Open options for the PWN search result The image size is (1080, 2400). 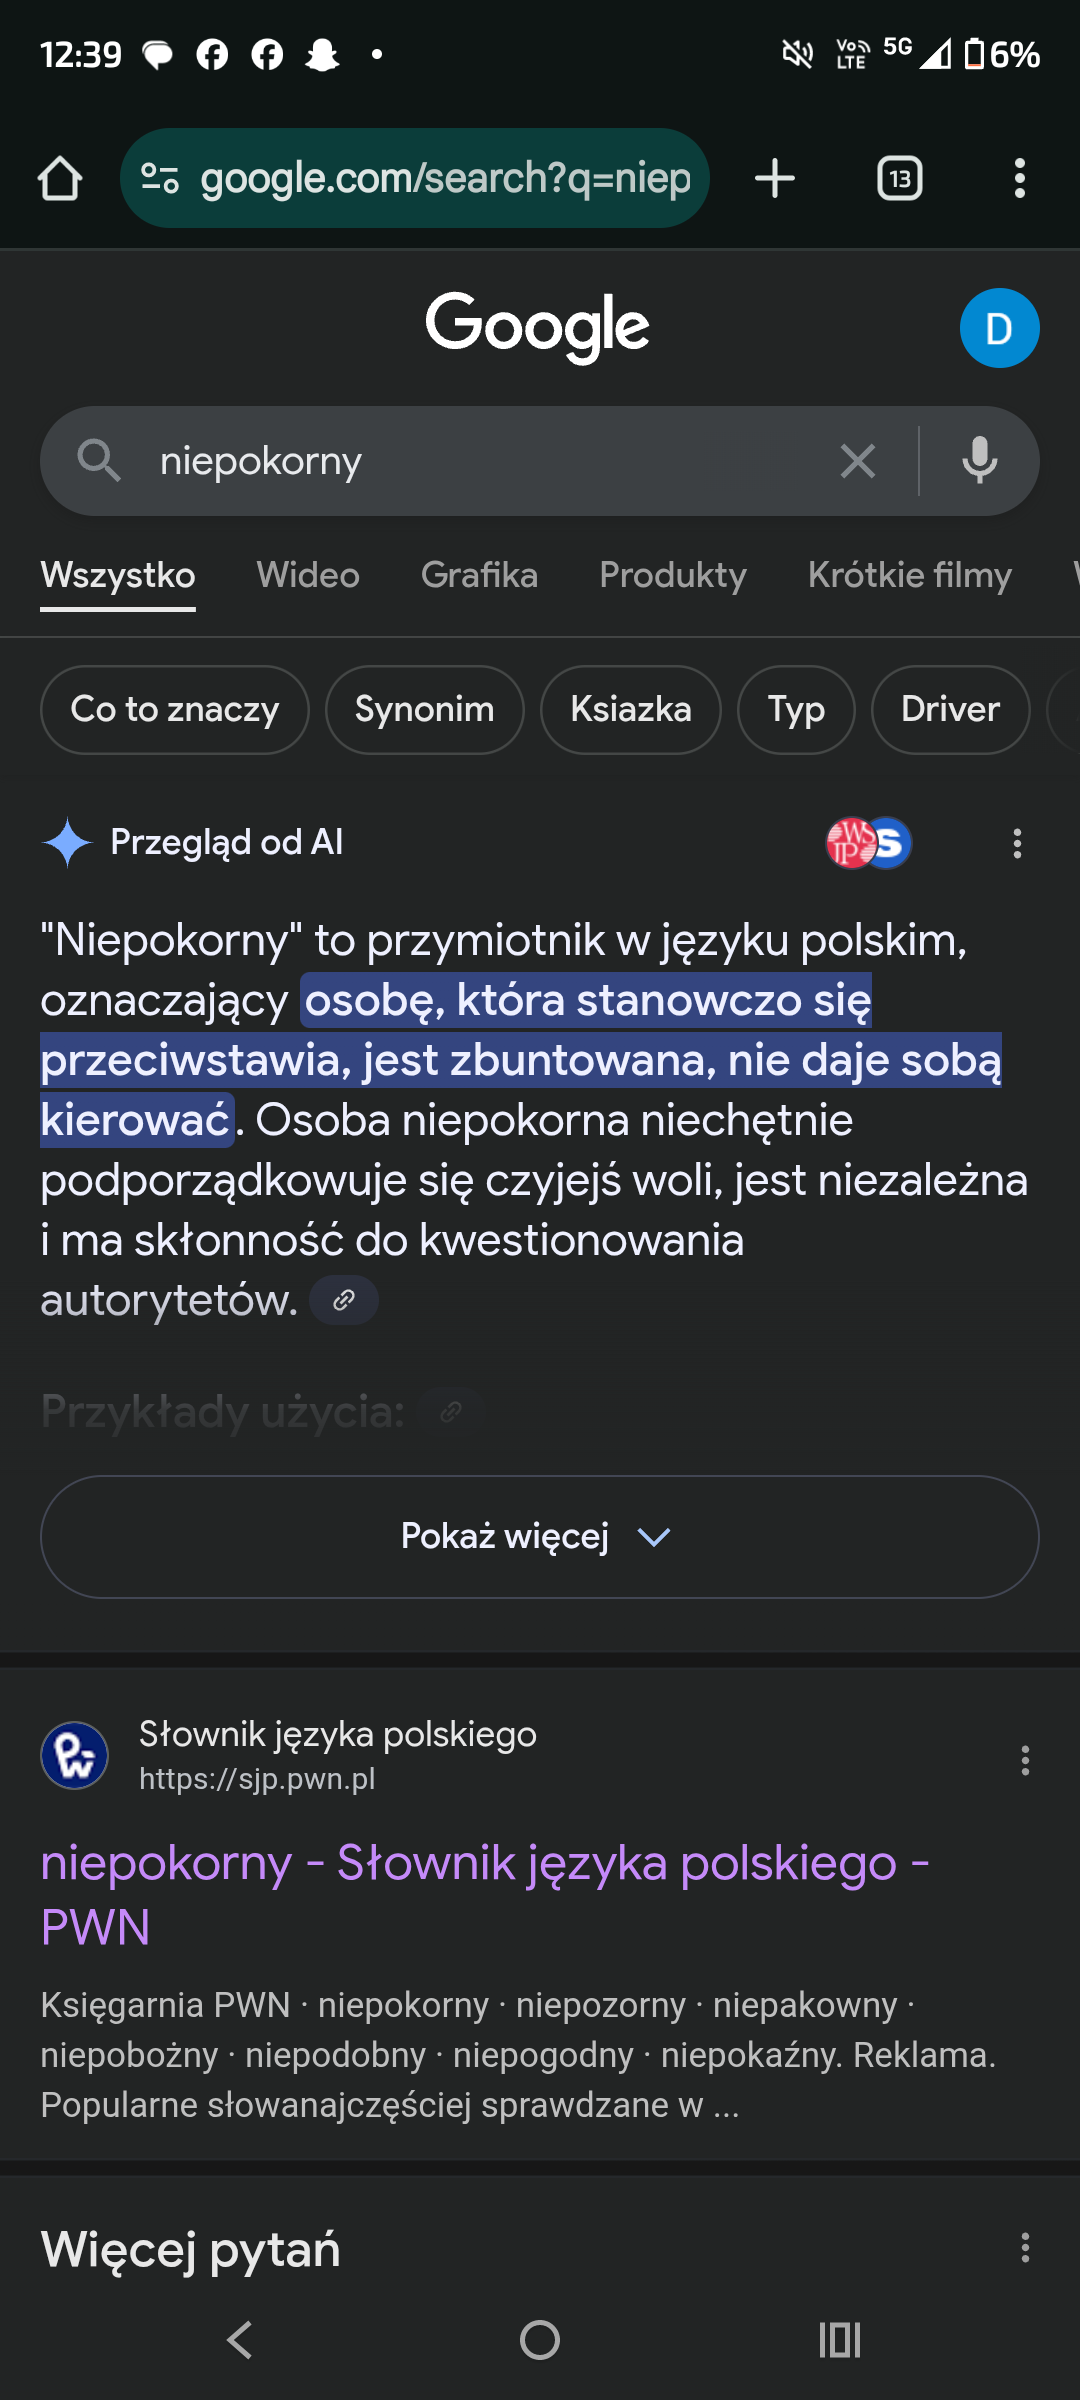point(1025,1760)
